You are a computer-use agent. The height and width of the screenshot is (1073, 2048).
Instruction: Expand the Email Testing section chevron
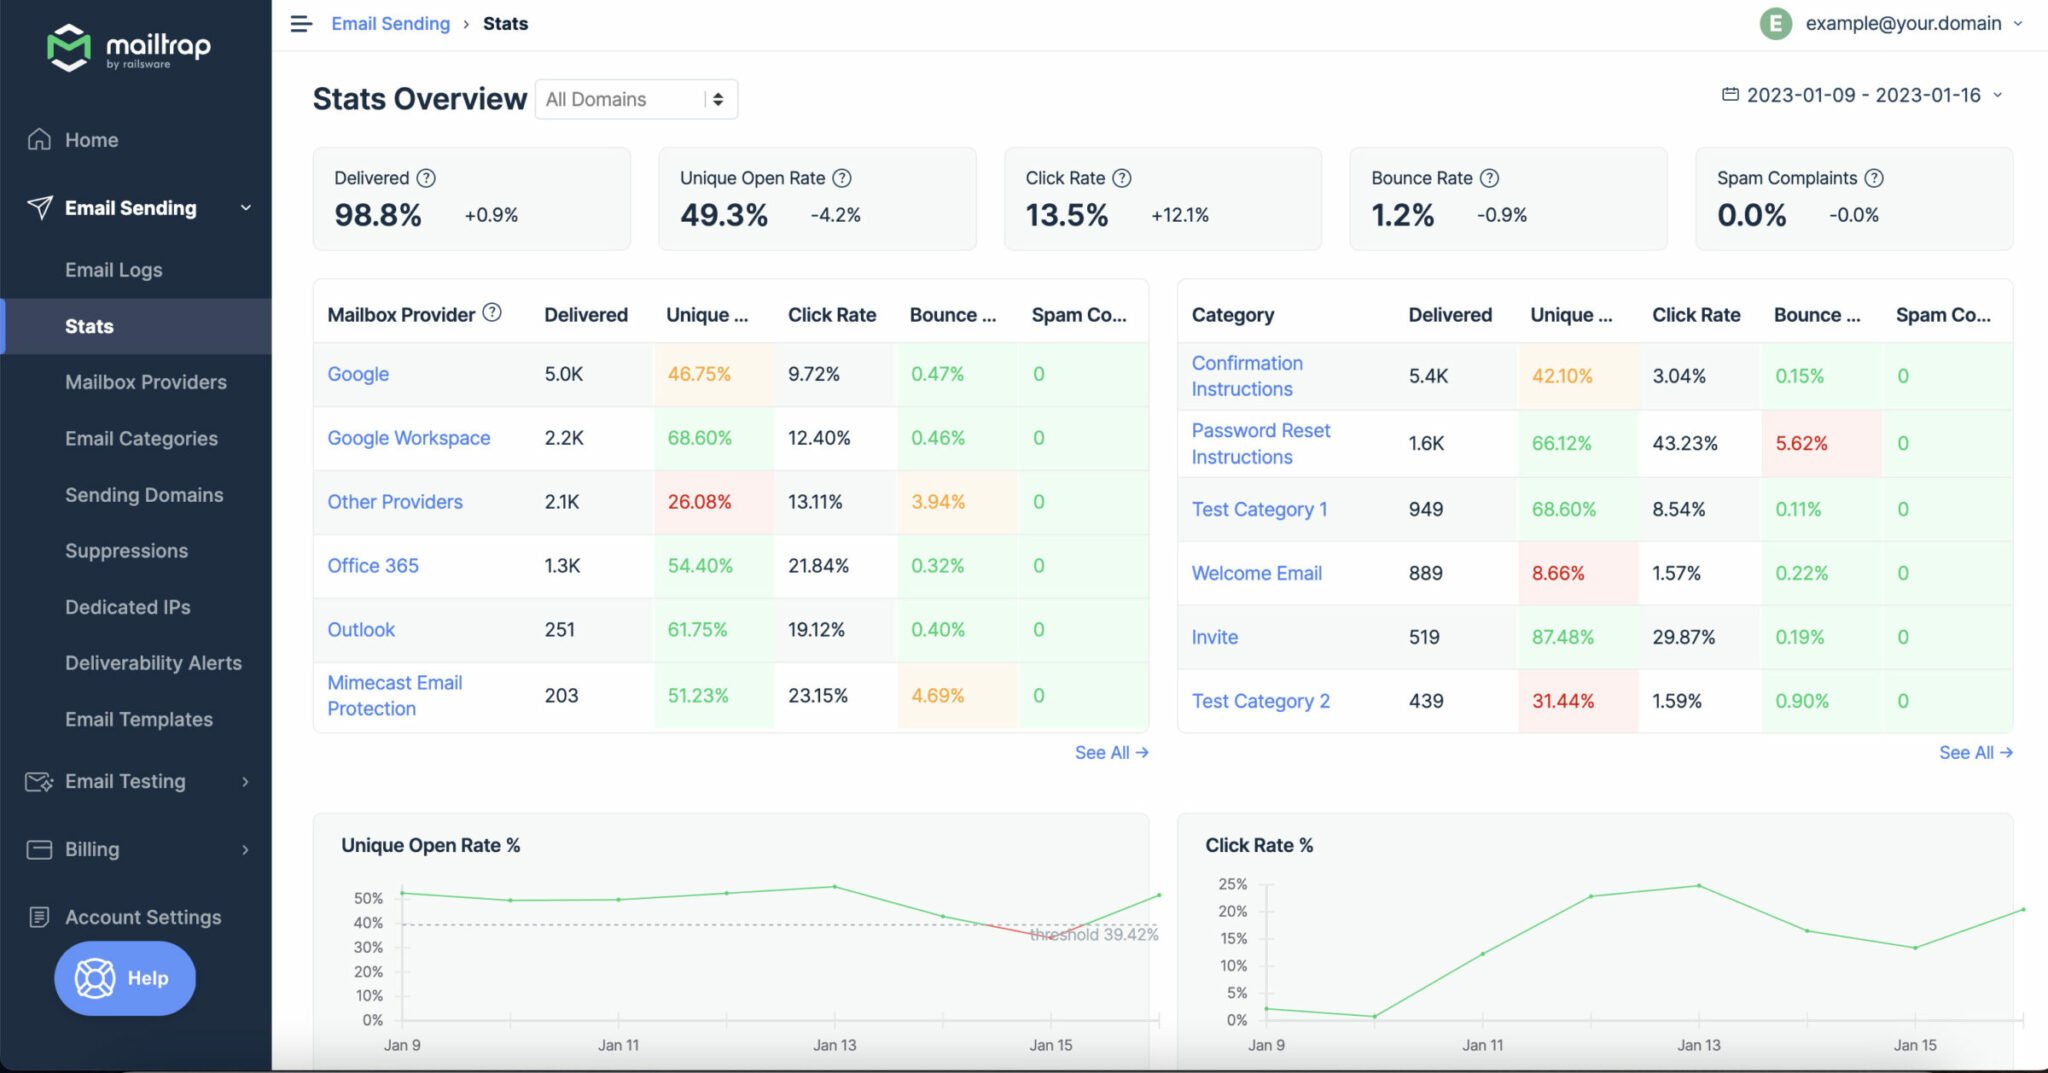click(246, 782)
